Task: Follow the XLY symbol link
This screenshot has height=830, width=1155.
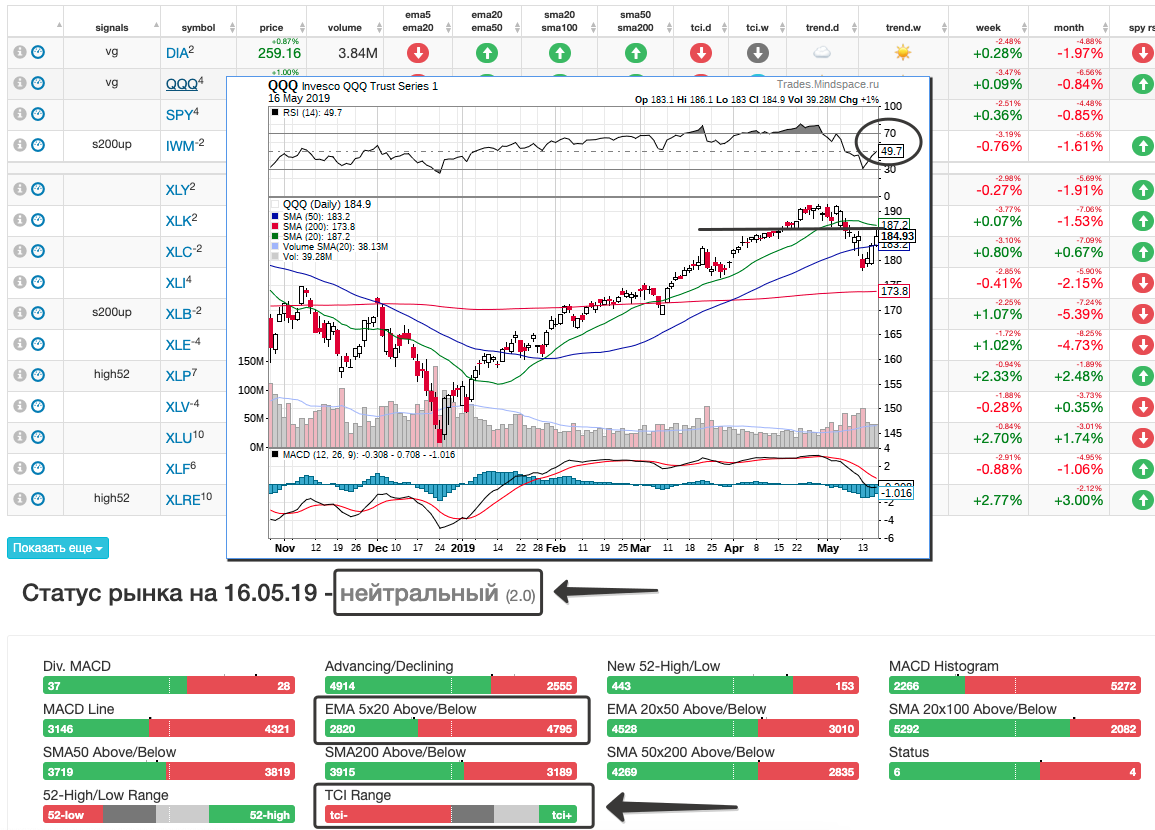Action: coord(180,189)
